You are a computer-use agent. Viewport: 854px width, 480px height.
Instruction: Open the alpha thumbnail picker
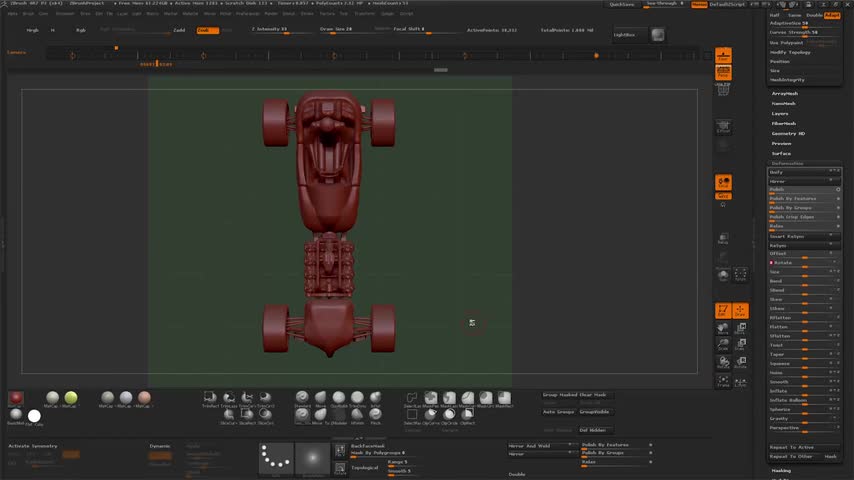(x=312, y=458)
